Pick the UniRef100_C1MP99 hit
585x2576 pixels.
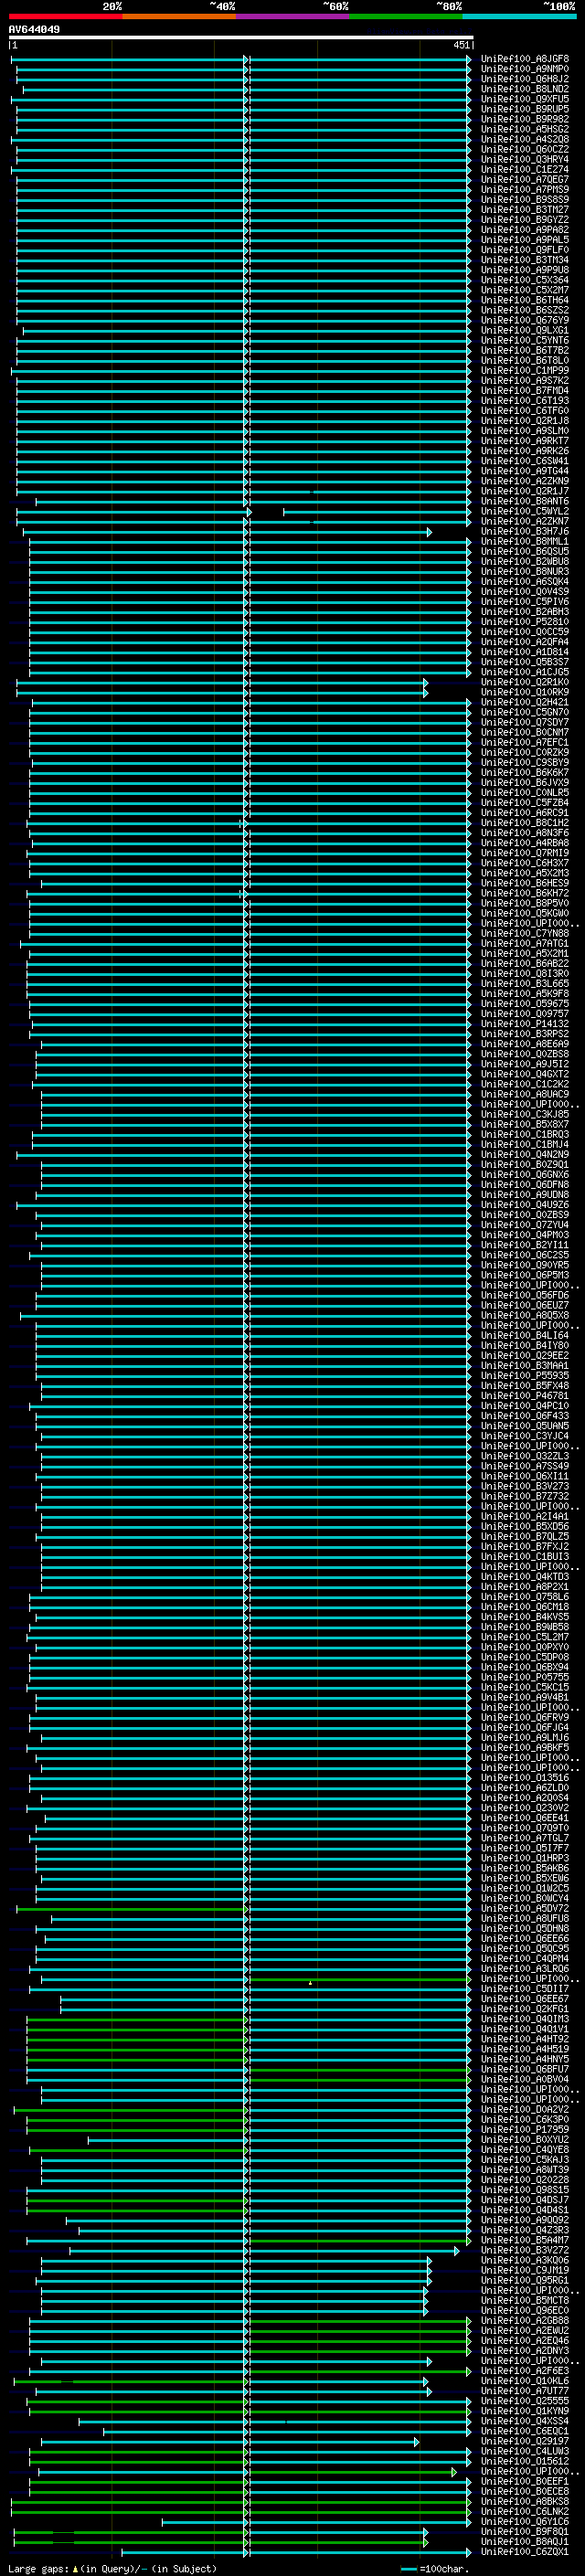click(x=524, y=371)
